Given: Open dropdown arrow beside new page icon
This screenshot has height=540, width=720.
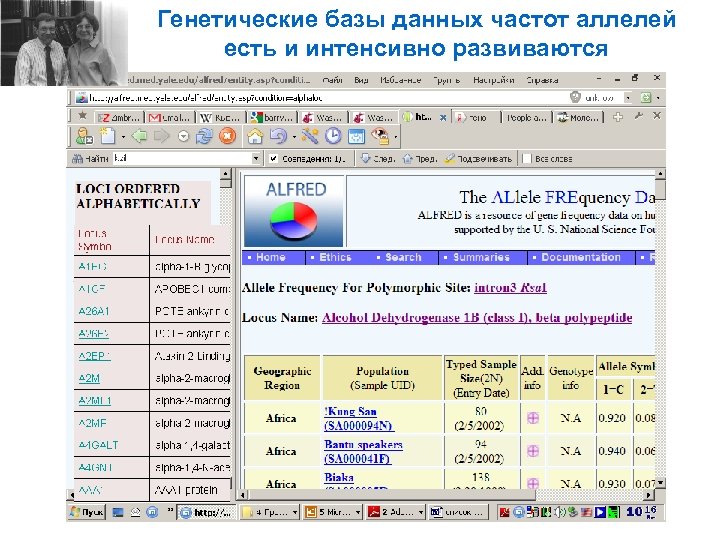Looking at the screenshot, I should [x=123, y=137].
